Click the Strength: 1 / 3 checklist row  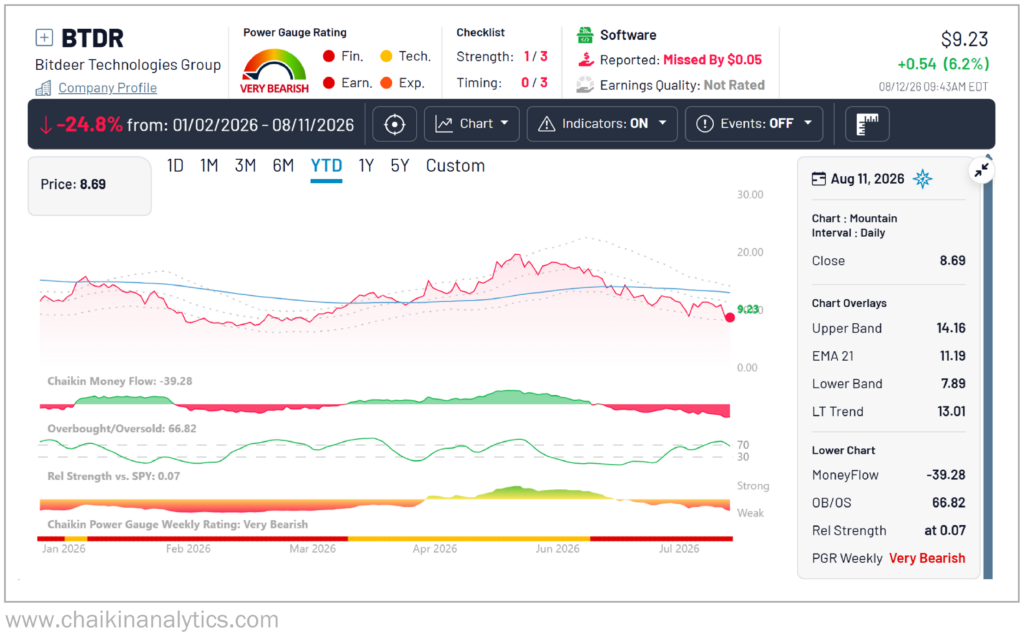(x=502, y=57)
